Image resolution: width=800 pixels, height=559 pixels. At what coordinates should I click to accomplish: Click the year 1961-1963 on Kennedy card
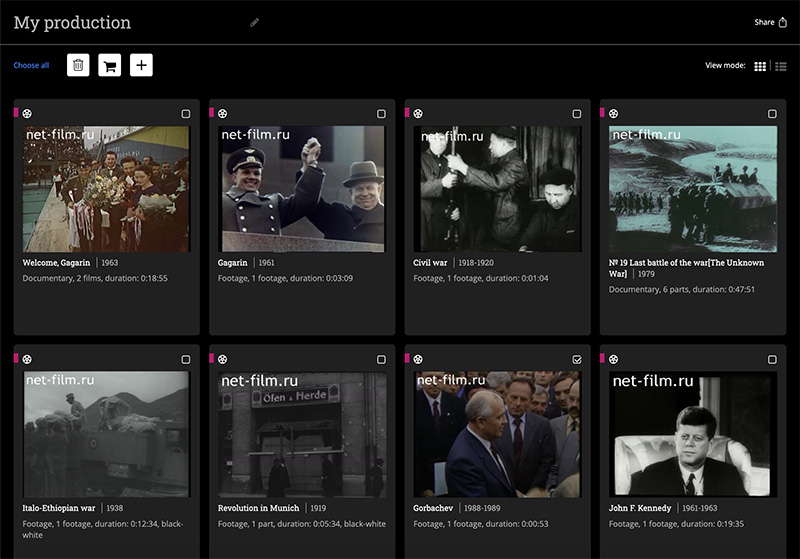tap(699, 508)
